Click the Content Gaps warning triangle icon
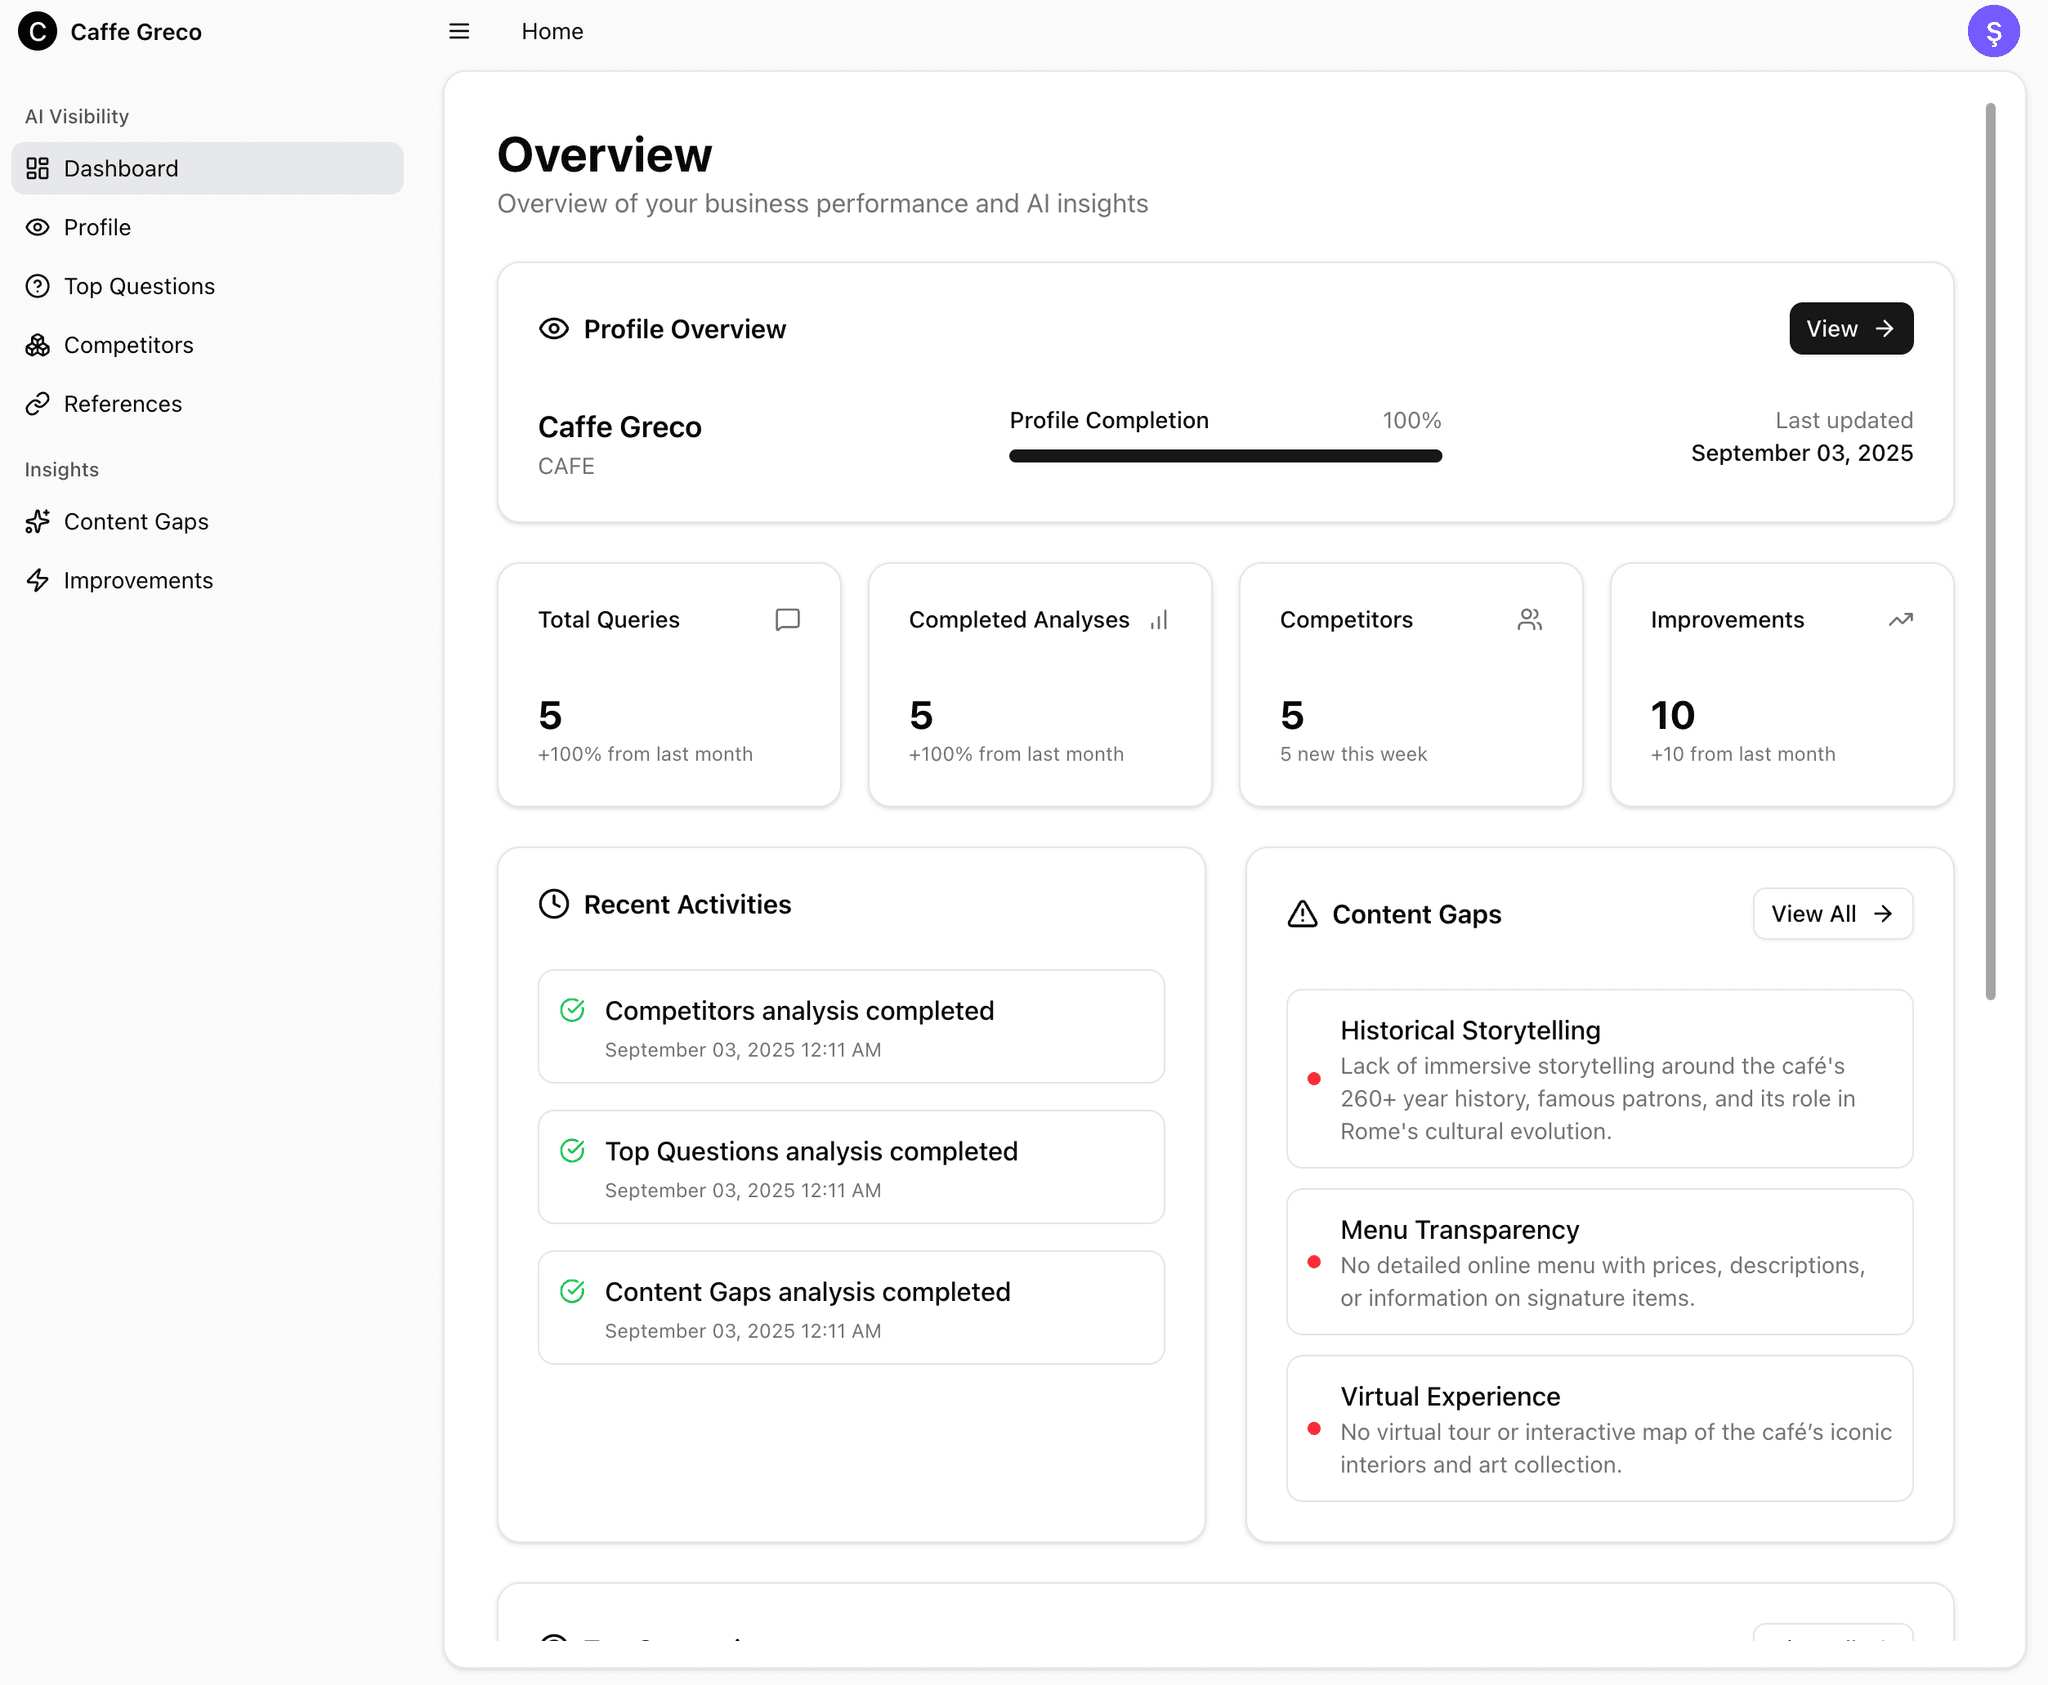This screenshot has width=2048, height=1685. point(1302,914)
